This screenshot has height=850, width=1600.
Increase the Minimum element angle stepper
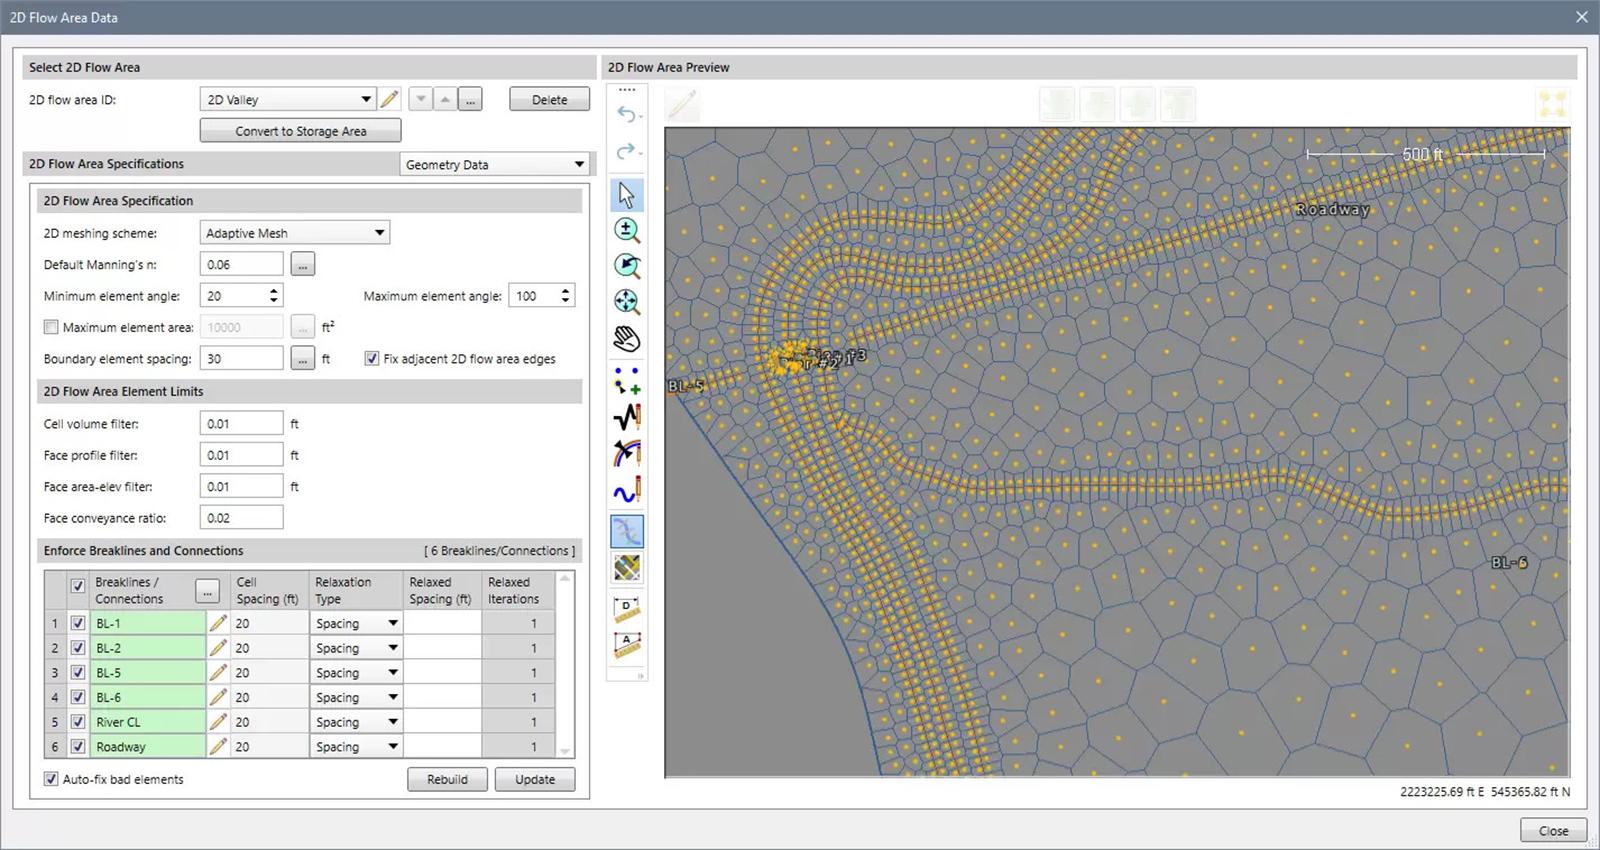pos(274,291)
